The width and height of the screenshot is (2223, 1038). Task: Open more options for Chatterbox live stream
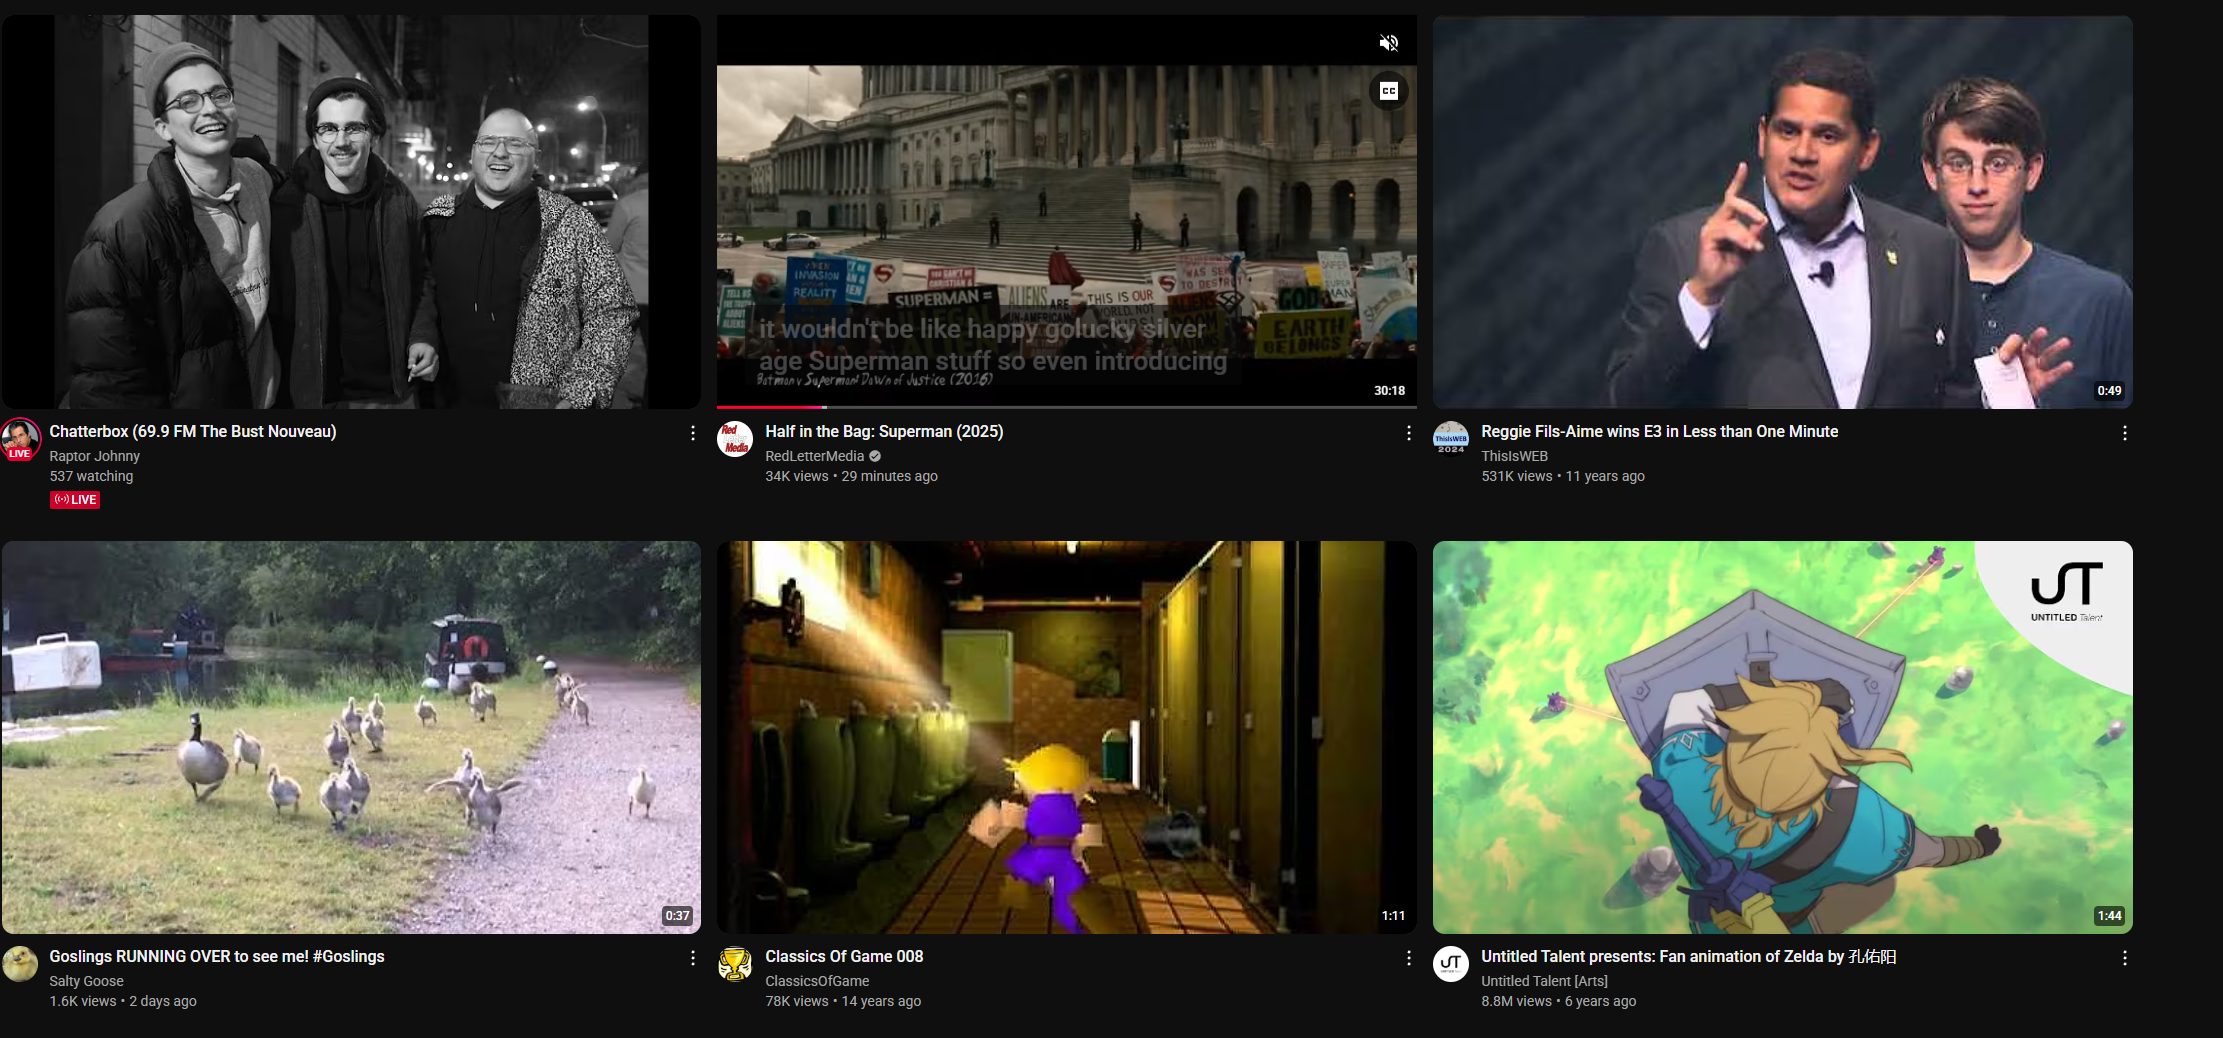[x=692, y=433]
